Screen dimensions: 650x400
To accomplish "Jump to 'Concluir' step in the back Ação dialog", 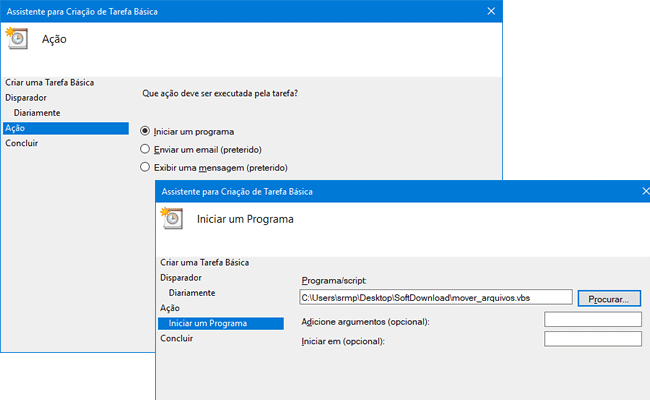I will [x=22, y=143].
